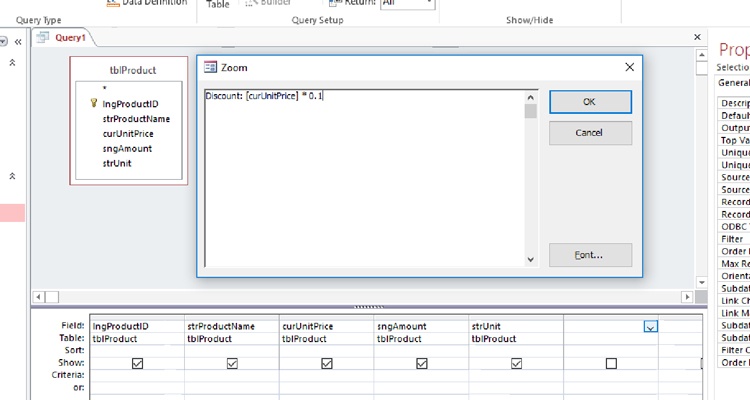Click the curUnitPrice Field cell in grid
This screenshot has width=750, height=400.
(x=326, y=326)
